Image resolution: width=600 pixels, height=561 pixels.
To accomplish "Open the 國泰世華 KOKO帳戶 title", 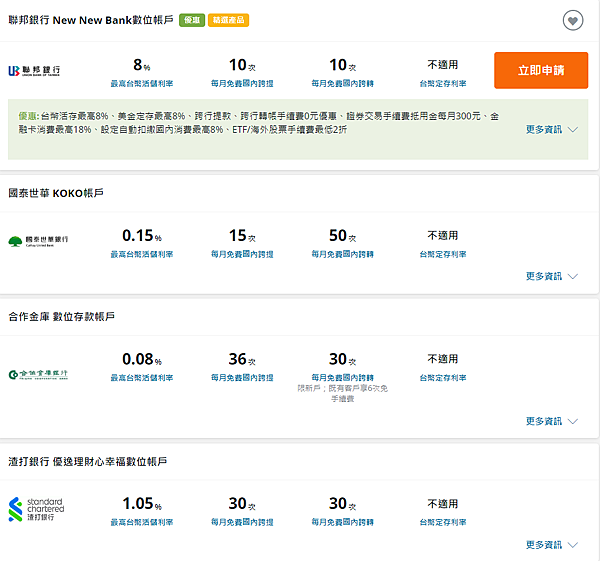I will click(x=56, y=192).
